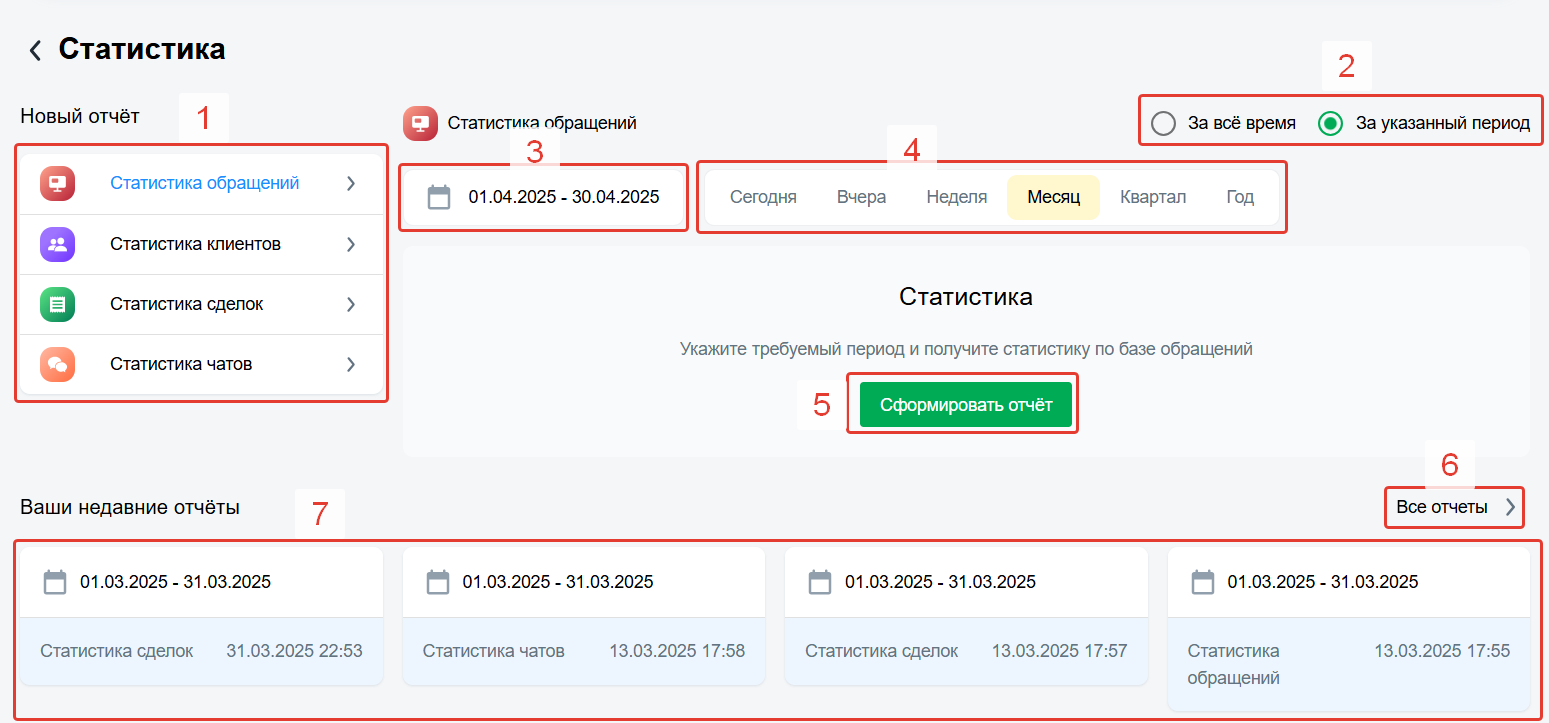Click the purple Статистика клиентов icon
The image size is (1549, 723).
(x=57, y=244)
